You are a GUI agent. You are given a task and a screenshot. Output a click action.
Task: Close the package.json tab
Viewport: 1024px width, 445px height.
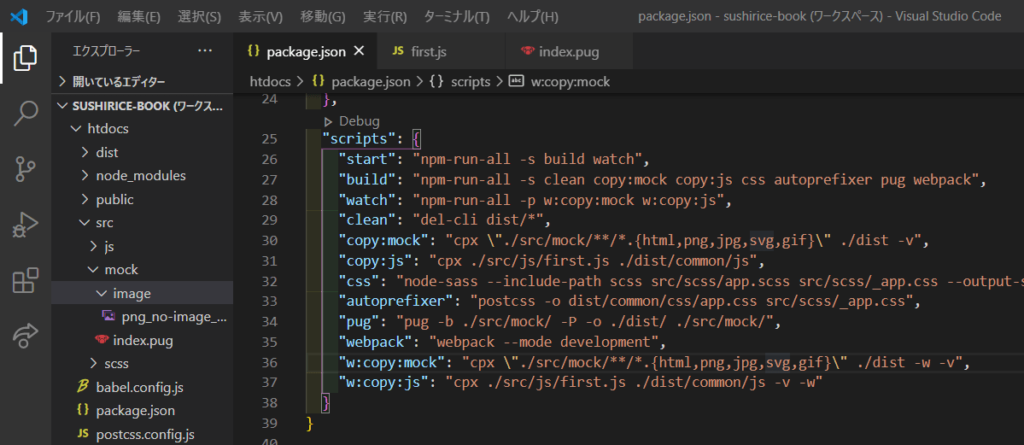[x=359, y=52]
